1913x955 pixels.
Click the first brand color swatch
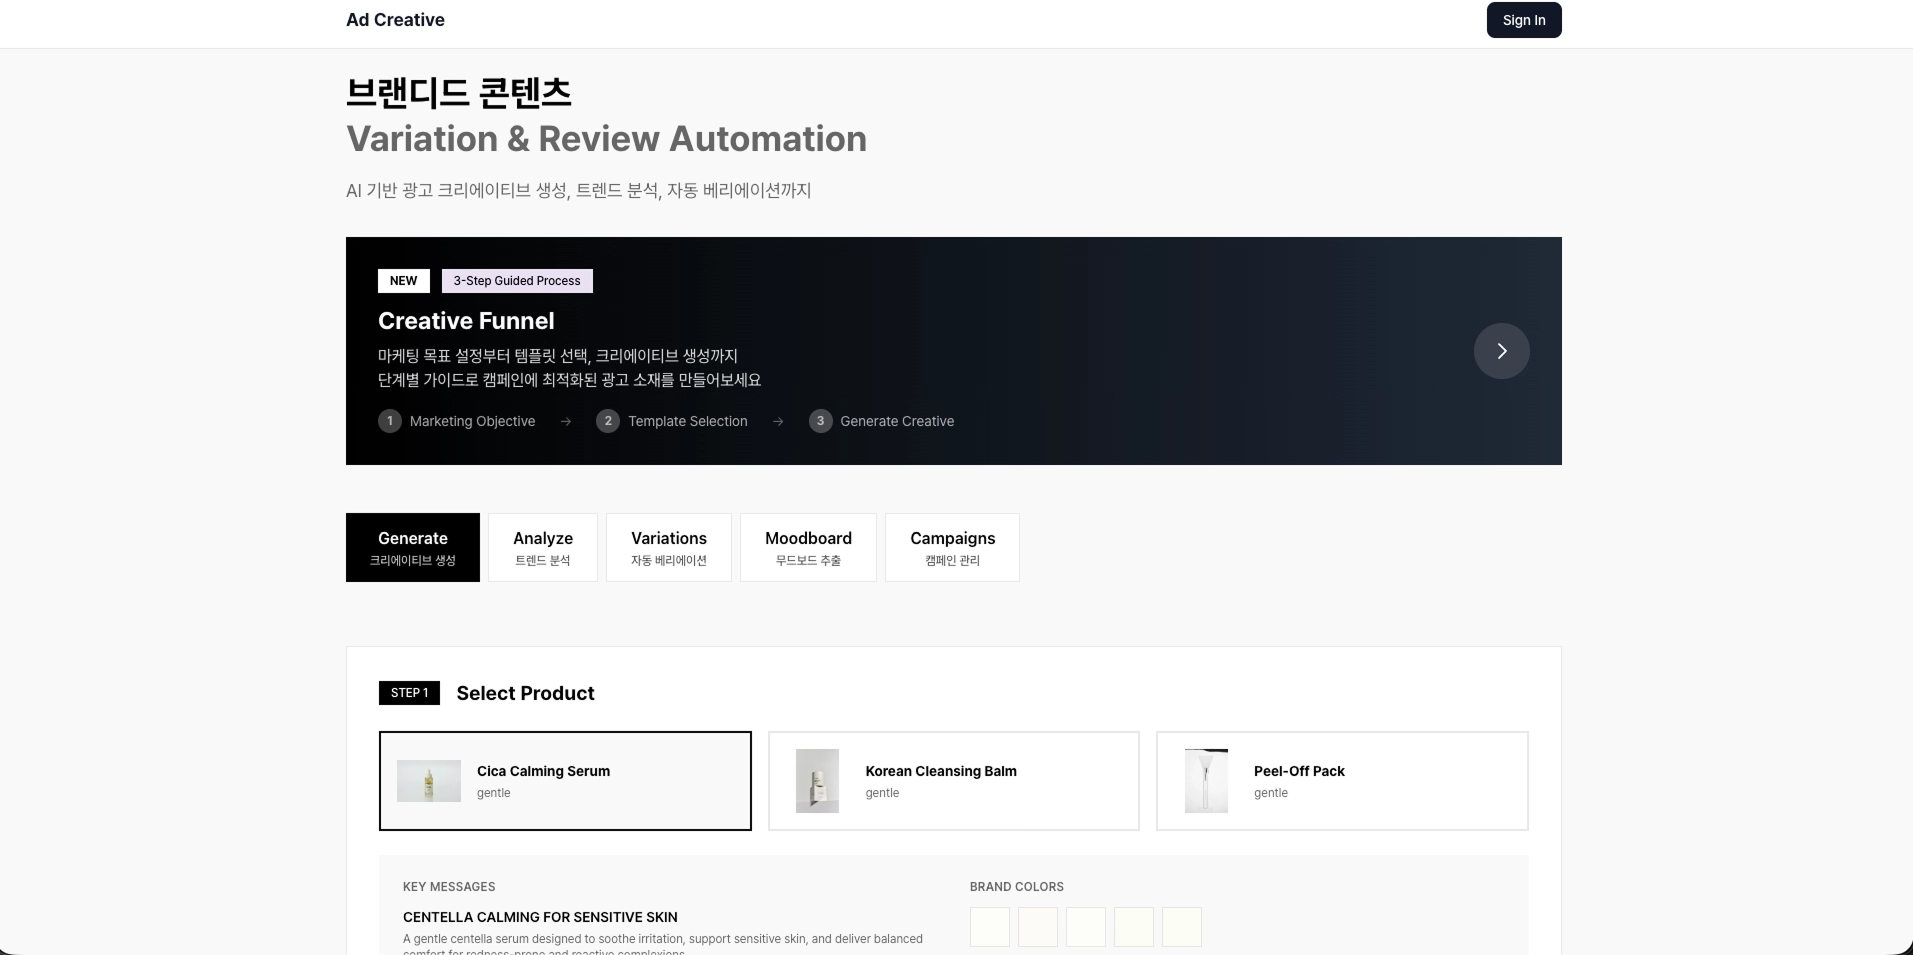(x=990, y=927)
